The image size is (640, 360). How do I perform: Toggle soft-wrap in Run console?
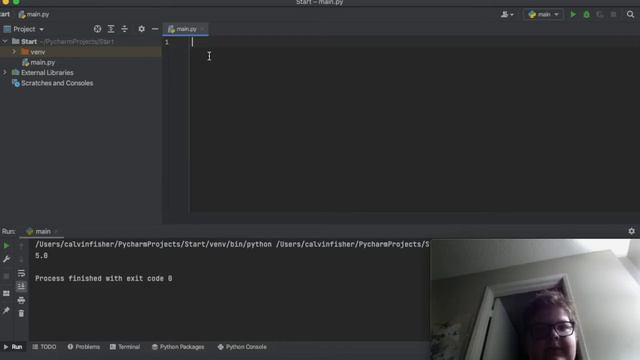(21, 273)
